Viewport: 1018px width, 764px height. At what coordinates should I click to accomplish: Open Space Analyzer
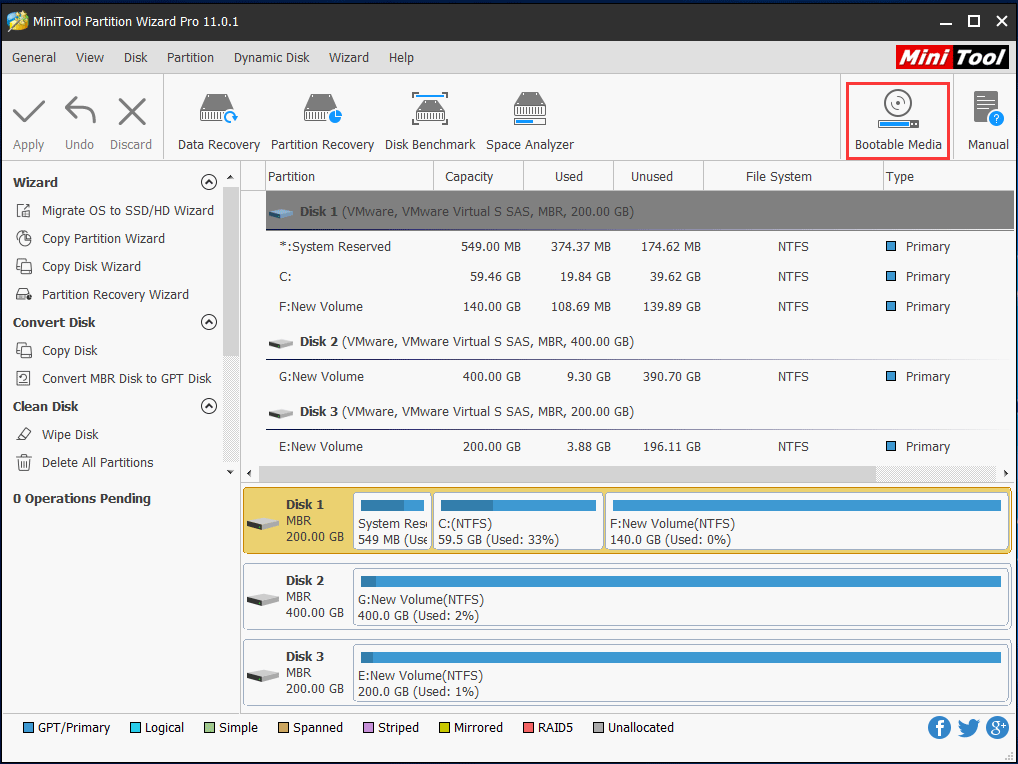(530, 122)
